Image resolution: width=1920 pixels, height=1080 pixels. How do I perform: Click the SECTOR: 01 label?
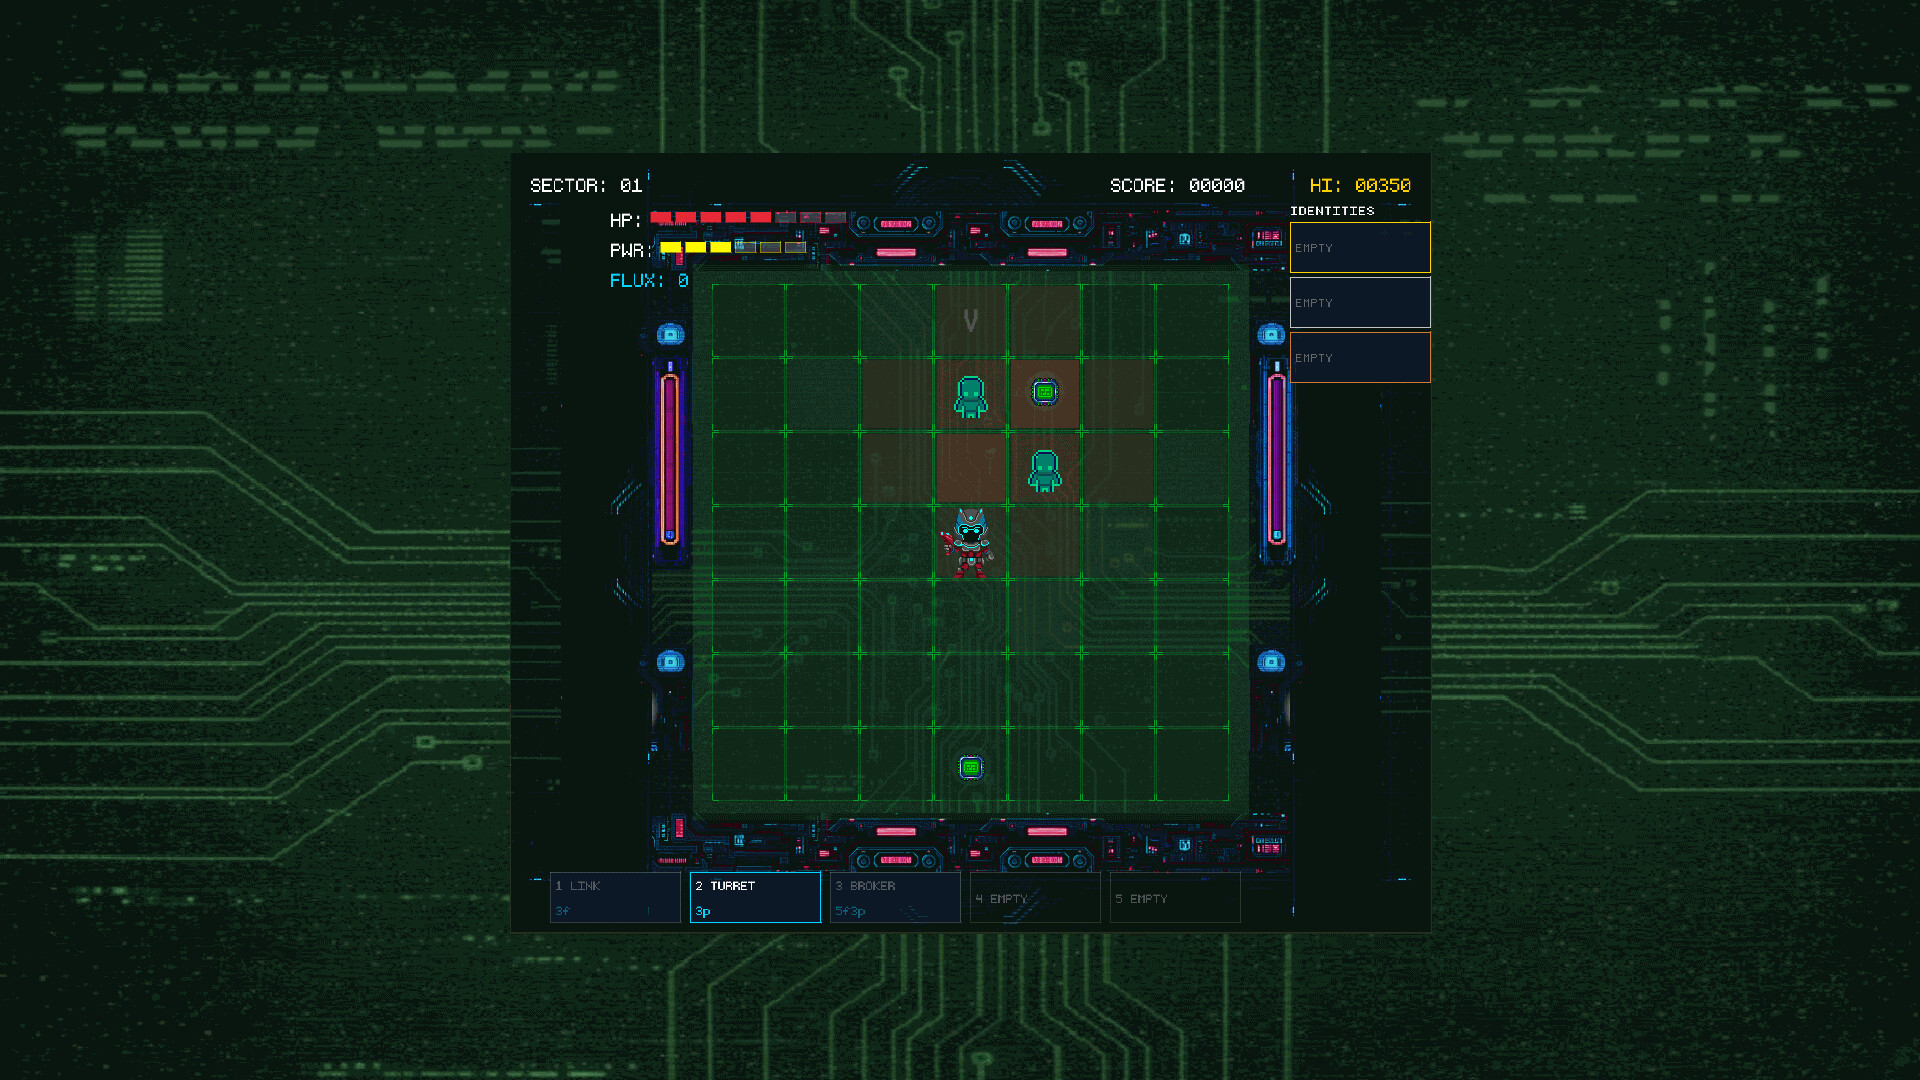[585, 185]
